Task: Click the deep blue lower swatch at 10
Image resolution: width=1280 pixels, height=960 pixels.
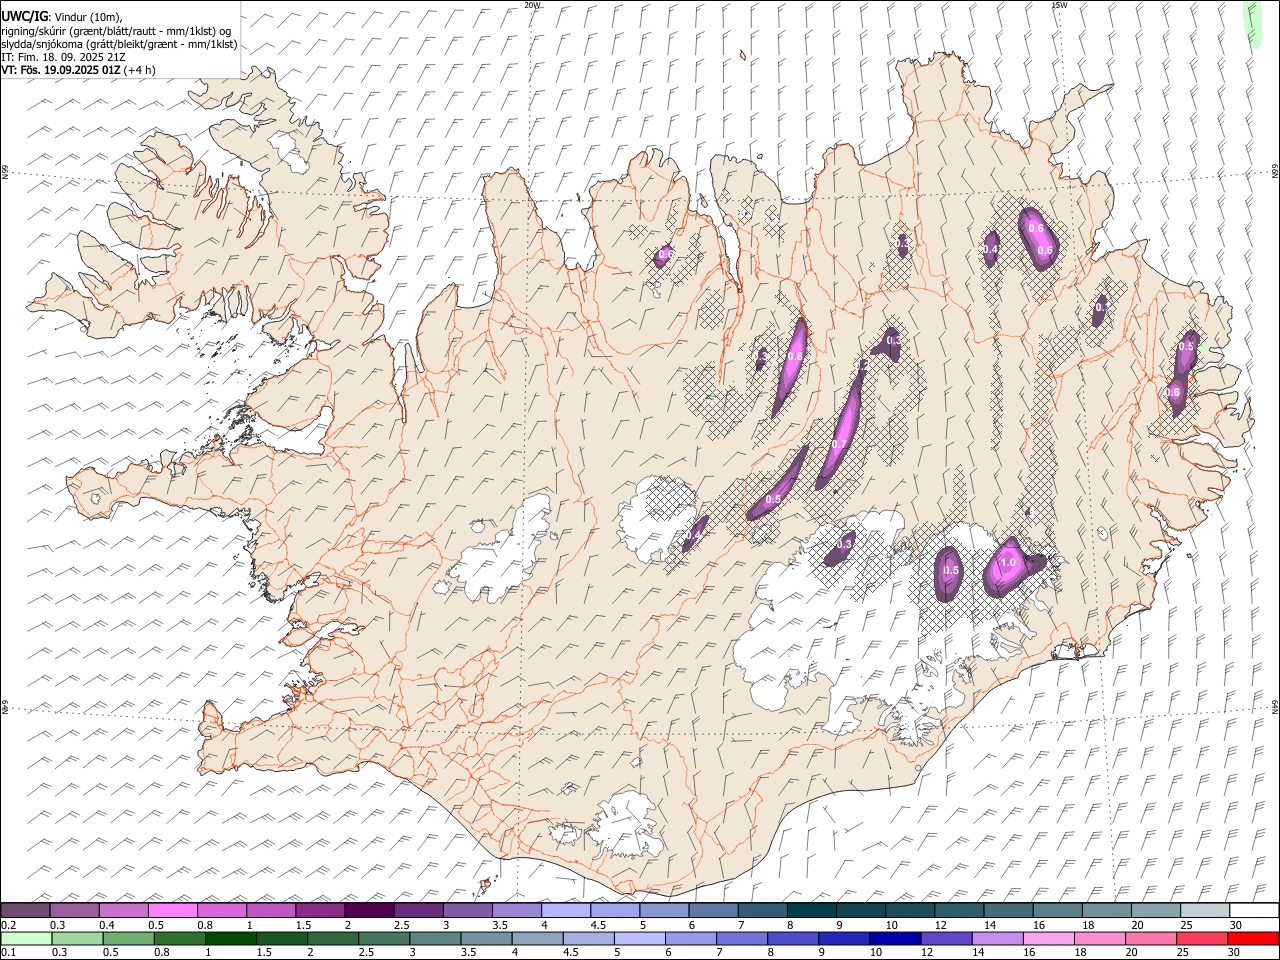Action: pyautogui.click(x=894, y=939)
